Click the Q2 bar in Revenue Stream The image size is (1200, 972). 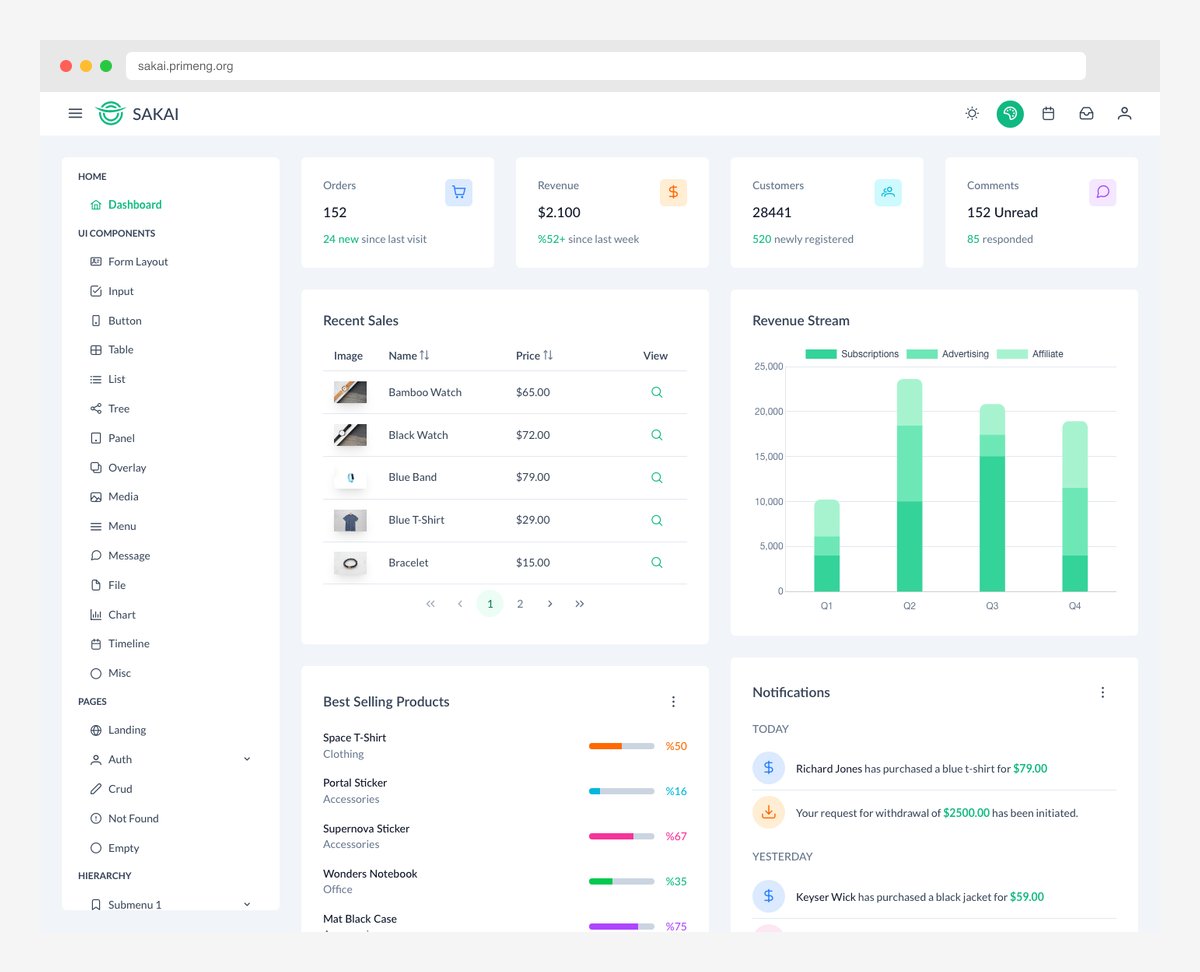[x=909, y=485]
